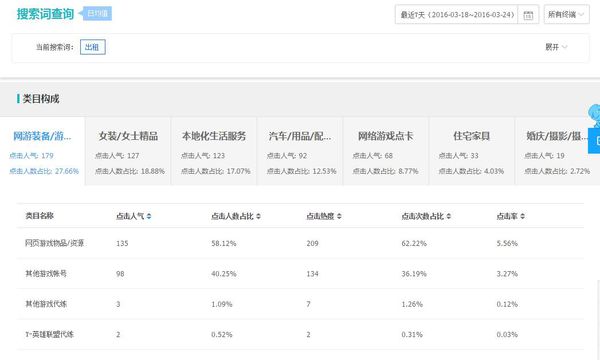Click the 135 click popularity cell
This screenshot has width=600, height=360.
tap(122, 243)
